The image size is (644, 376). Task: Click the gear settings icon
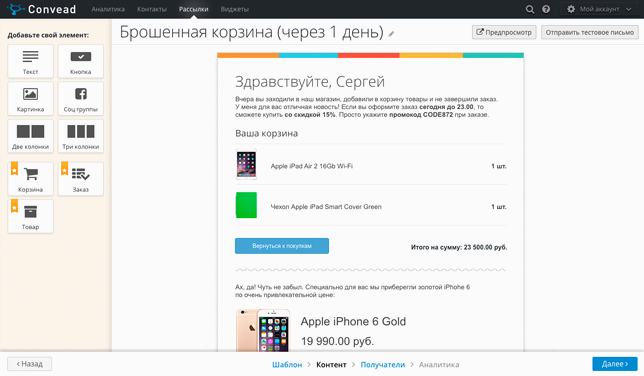[571, 9]
